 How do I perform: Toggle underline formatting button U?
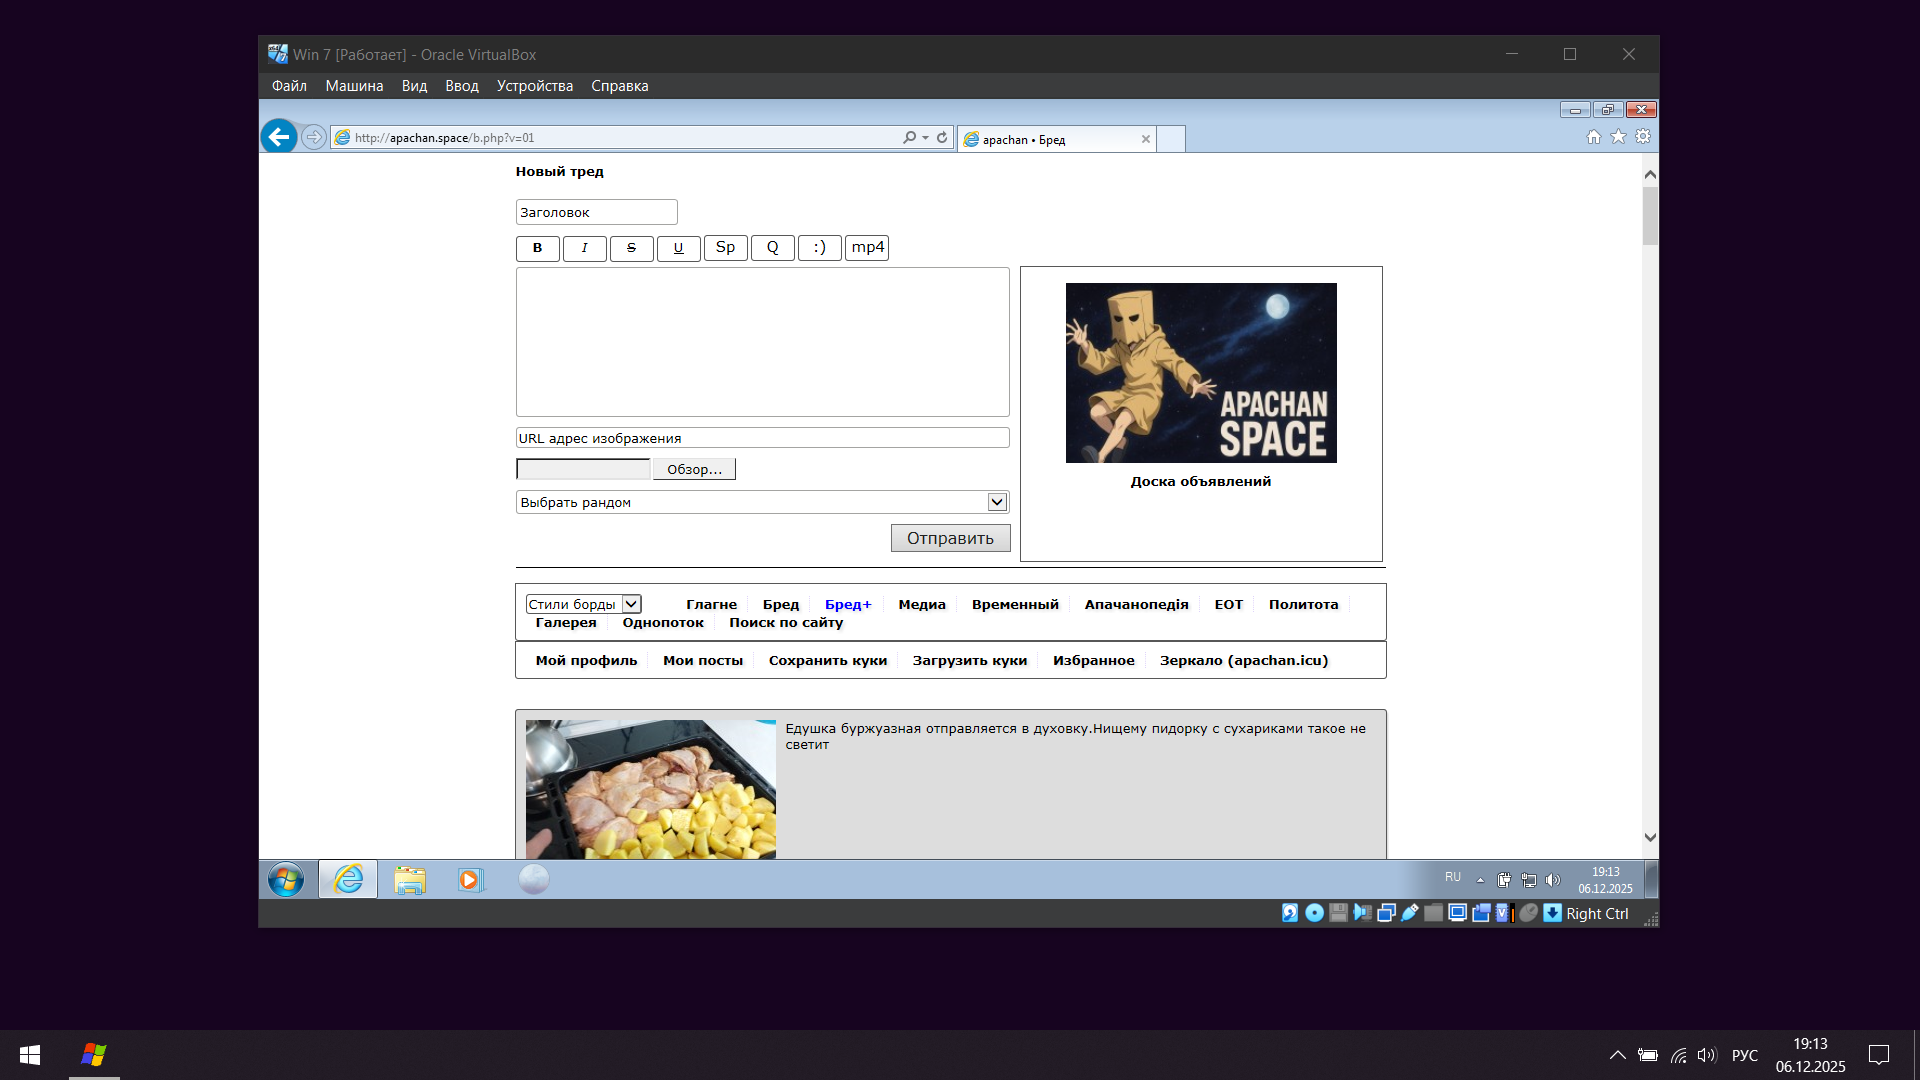678,248
